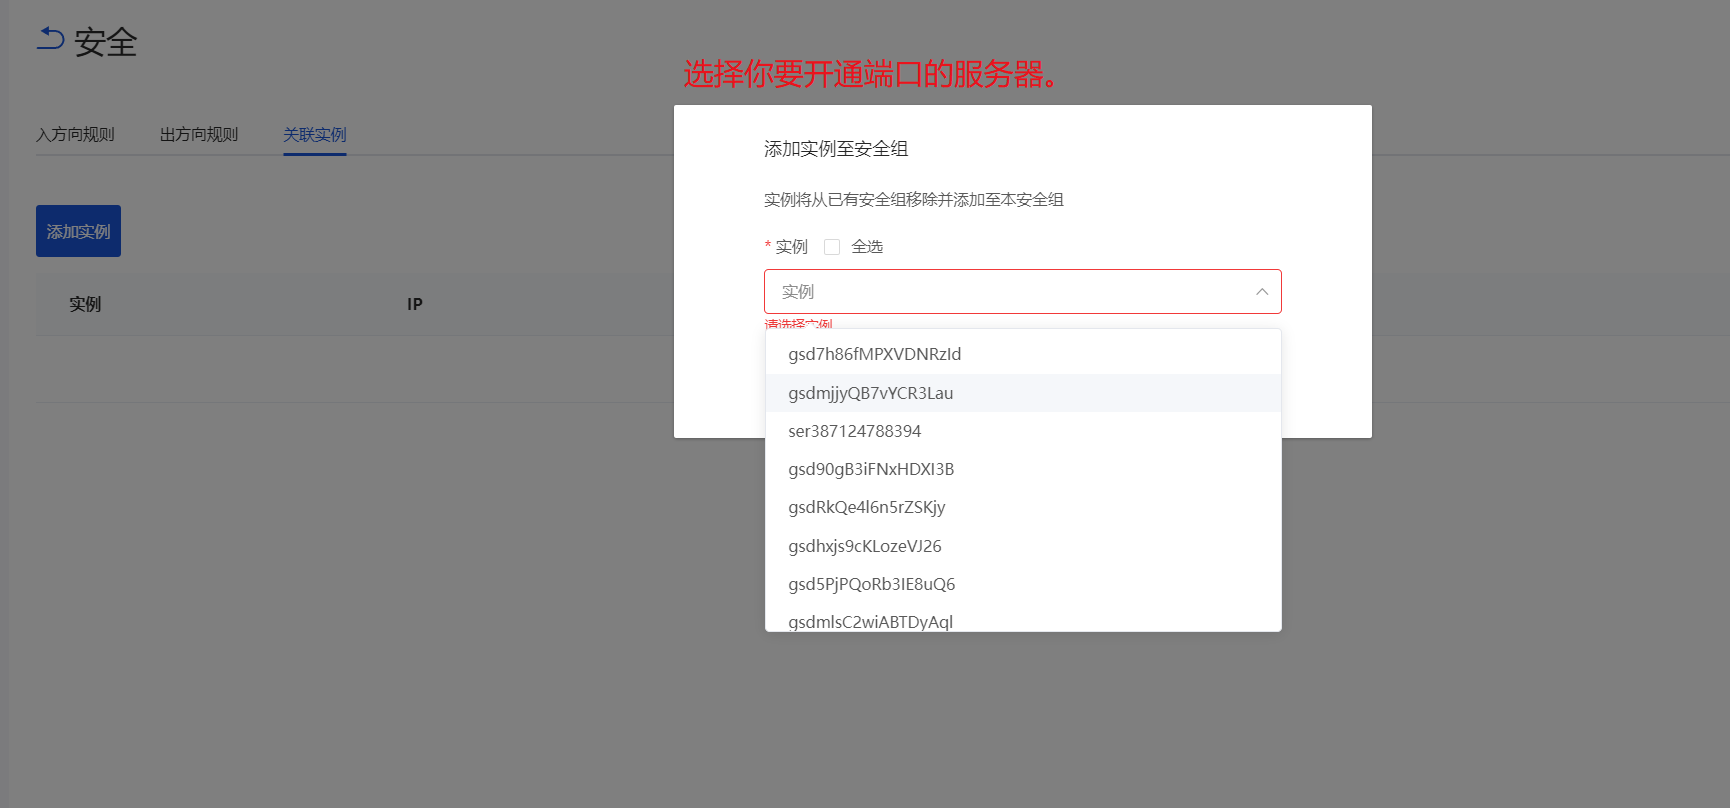
Task: Click the back arrow next to 安全
Action: [50, 40]
